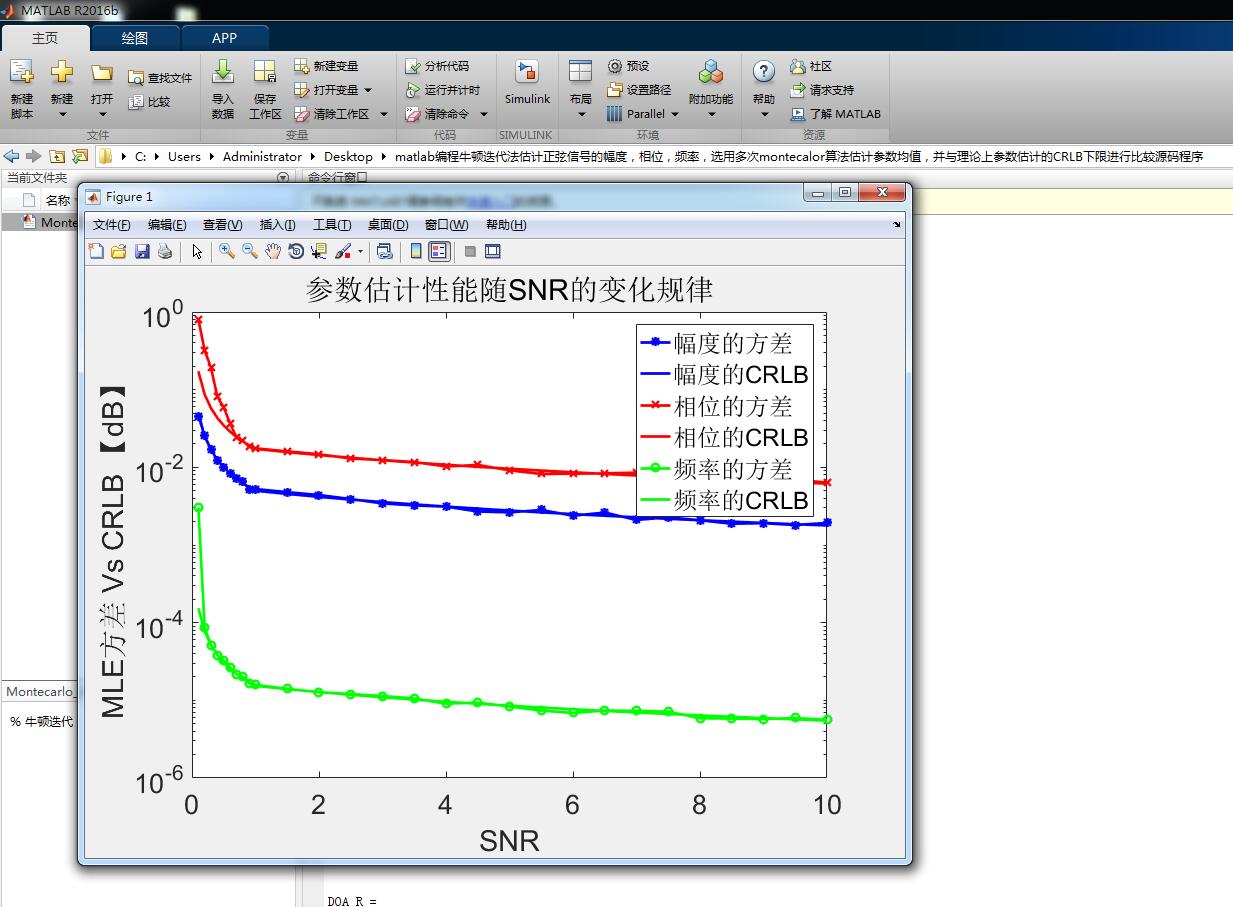The height and width of the screenshot is (907, 1233).
Task: Open 附加功能 (Add-Ons) dropdown
Action: [x=711, y=88]
